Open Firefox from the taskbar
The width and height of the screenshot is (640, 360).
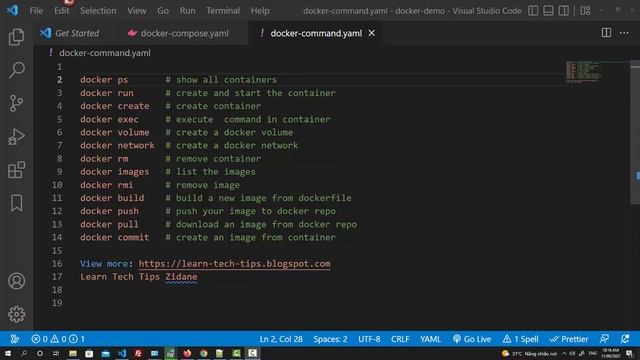[x=187, y=353]
